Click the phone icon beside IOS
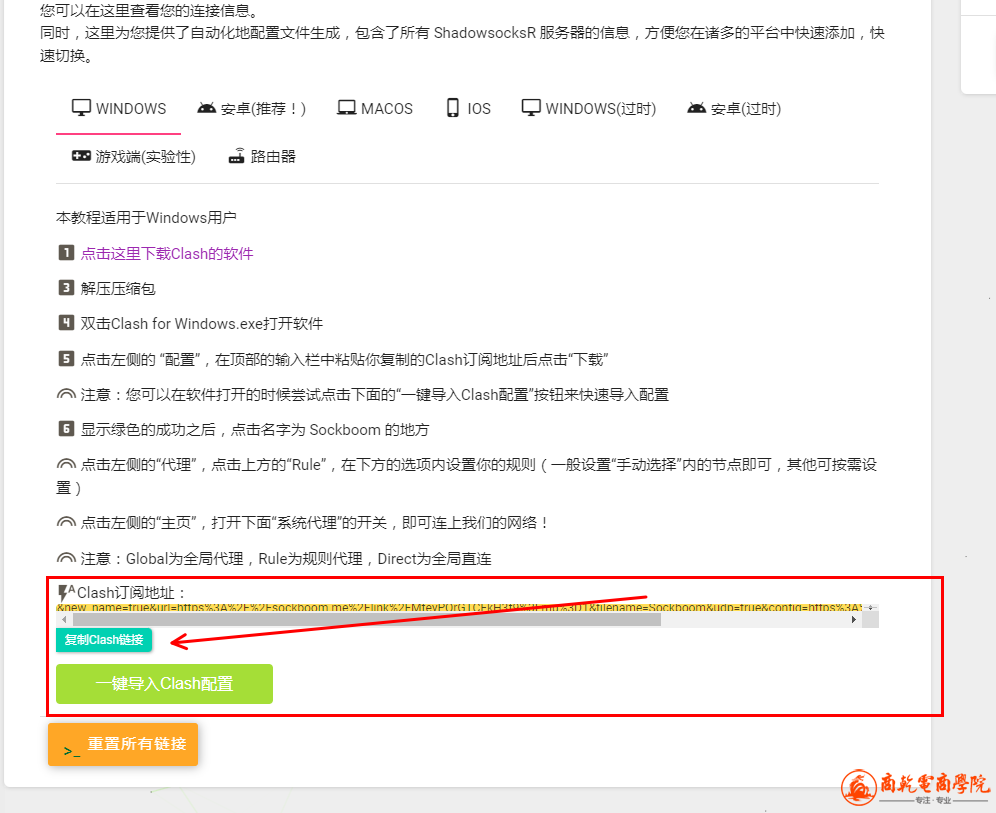 (452, 108)
